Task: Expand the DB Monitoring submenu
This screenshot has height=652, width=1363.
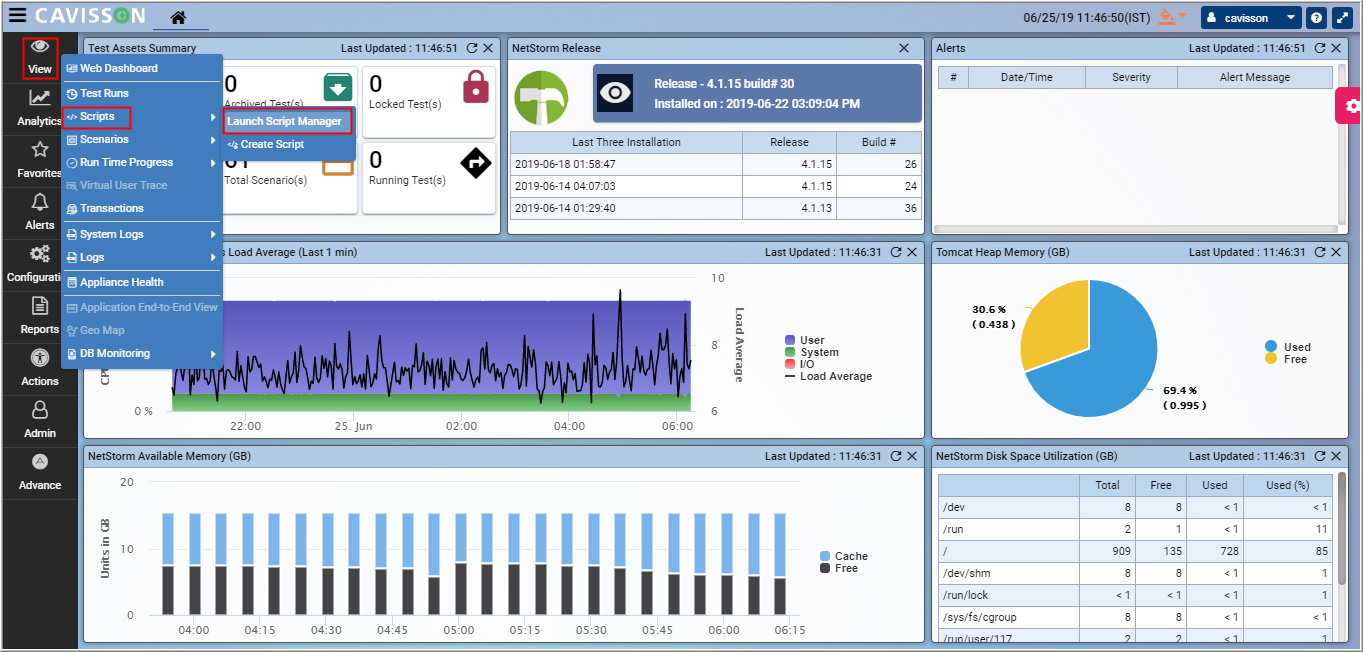Action: pyautogui.click(x=141, y=353)
